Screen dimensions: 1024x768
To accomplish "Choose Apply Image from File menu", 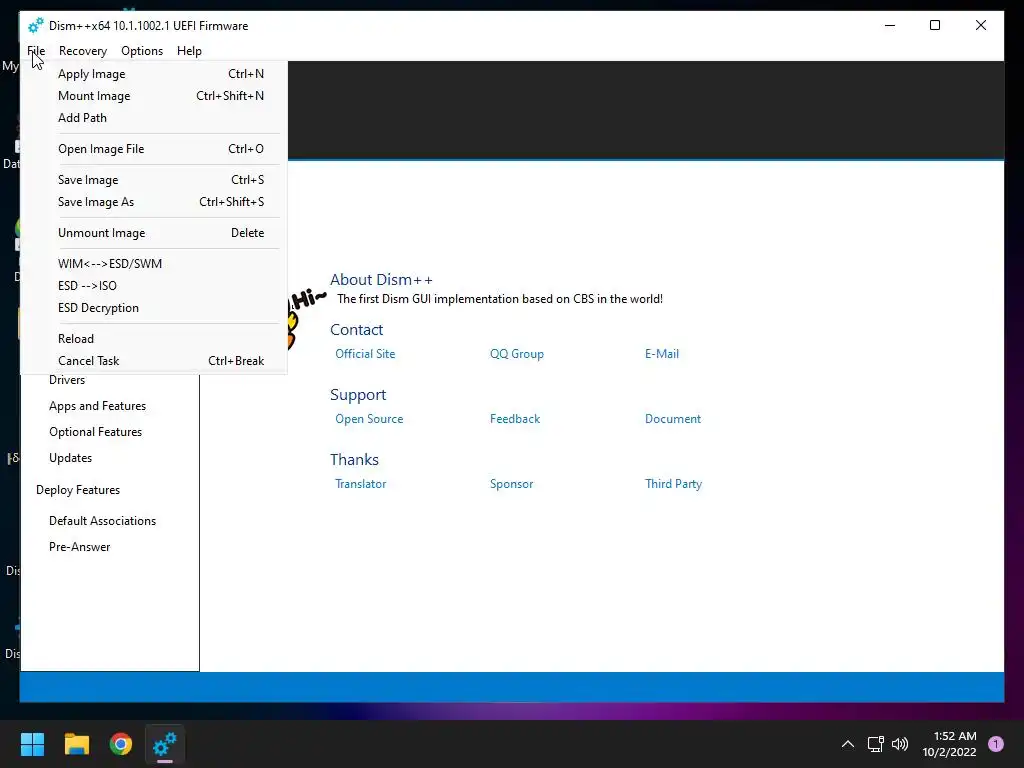I will click(x=154, y=74).
